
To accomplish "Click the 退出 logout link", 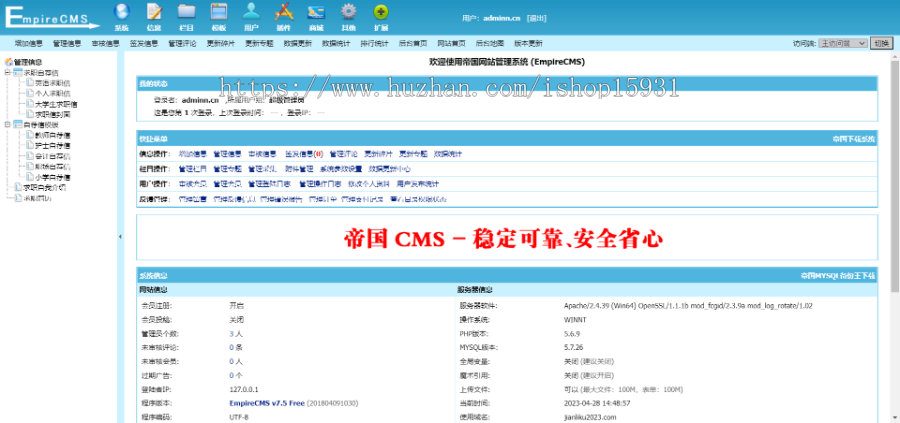I will click(x=537, y=18).
